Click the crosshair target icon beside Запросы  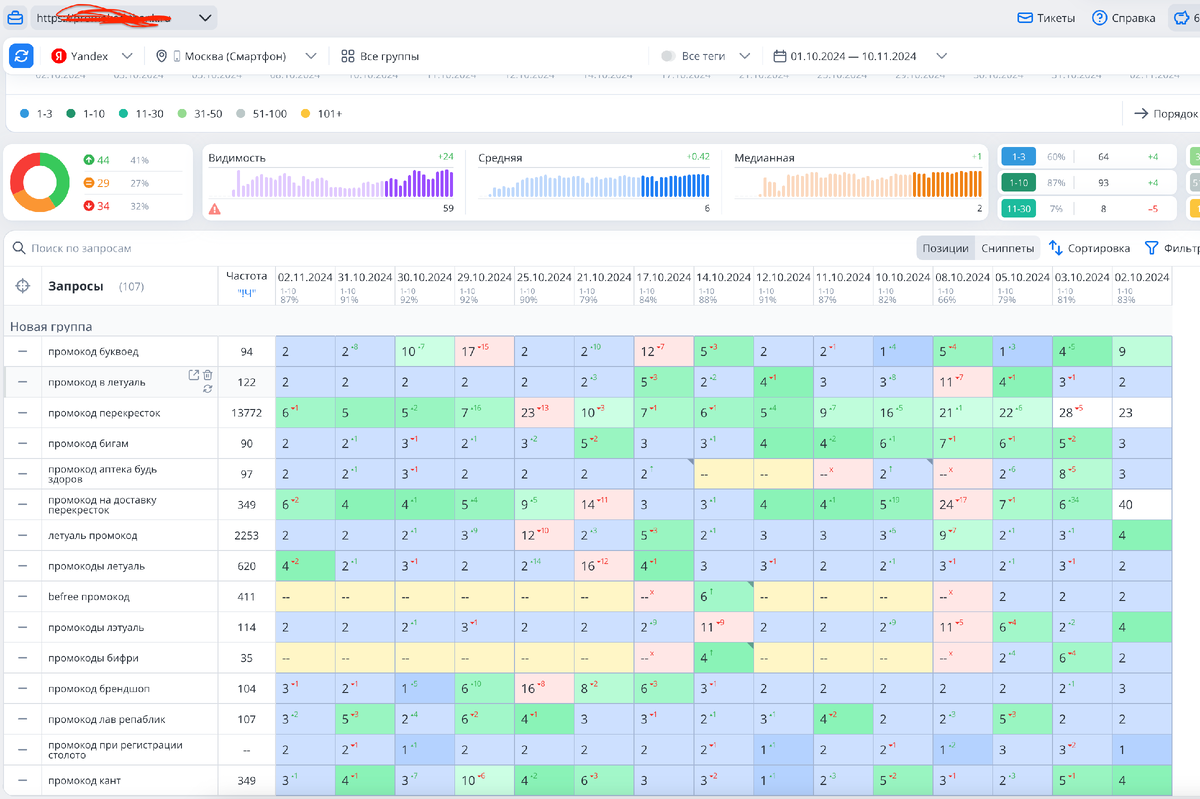click(x=22, y=286)
